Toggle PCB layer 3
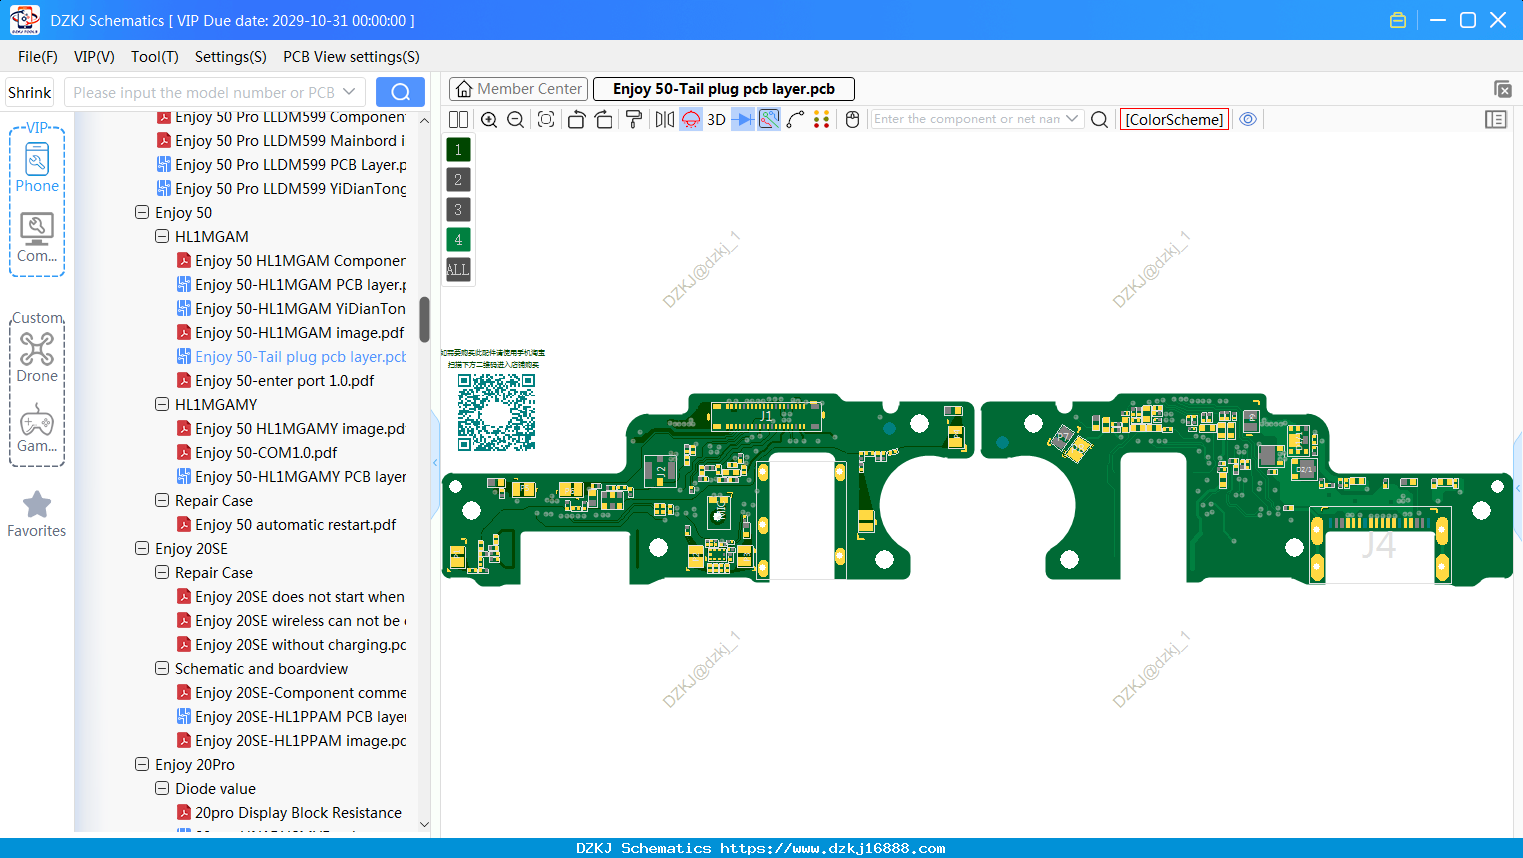Image resolution: width=1523 pixels, height=858 pixels. (x=458, y=210)
